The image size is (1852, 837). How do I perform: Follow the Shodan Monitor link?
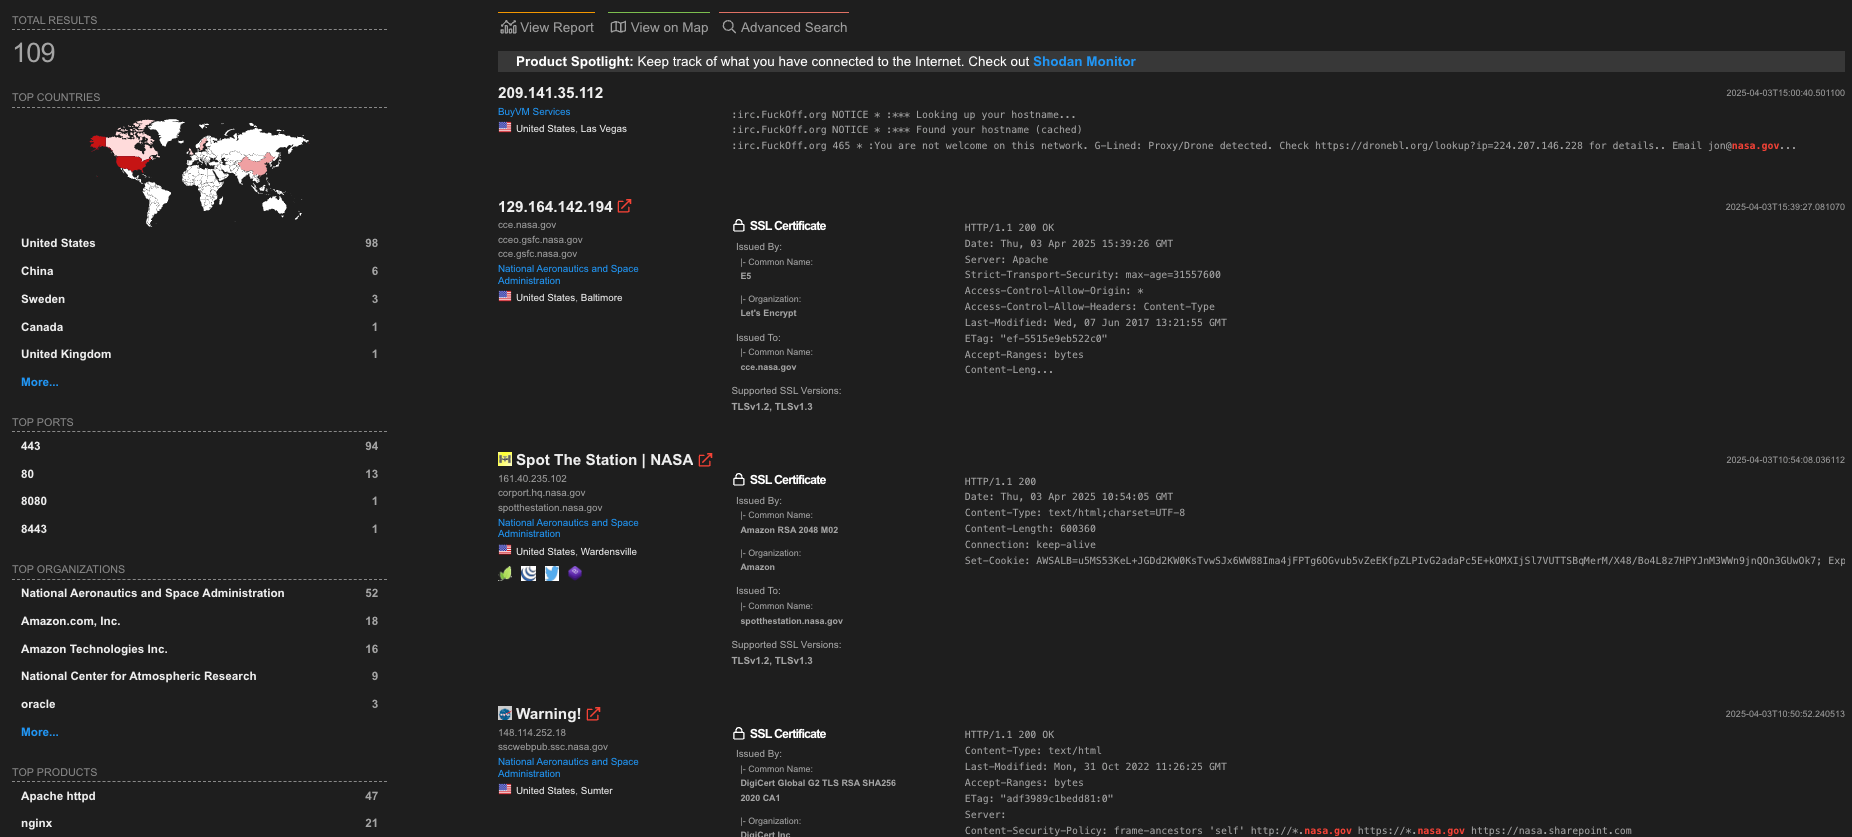pyautogui.click(x=1083, y=62)
